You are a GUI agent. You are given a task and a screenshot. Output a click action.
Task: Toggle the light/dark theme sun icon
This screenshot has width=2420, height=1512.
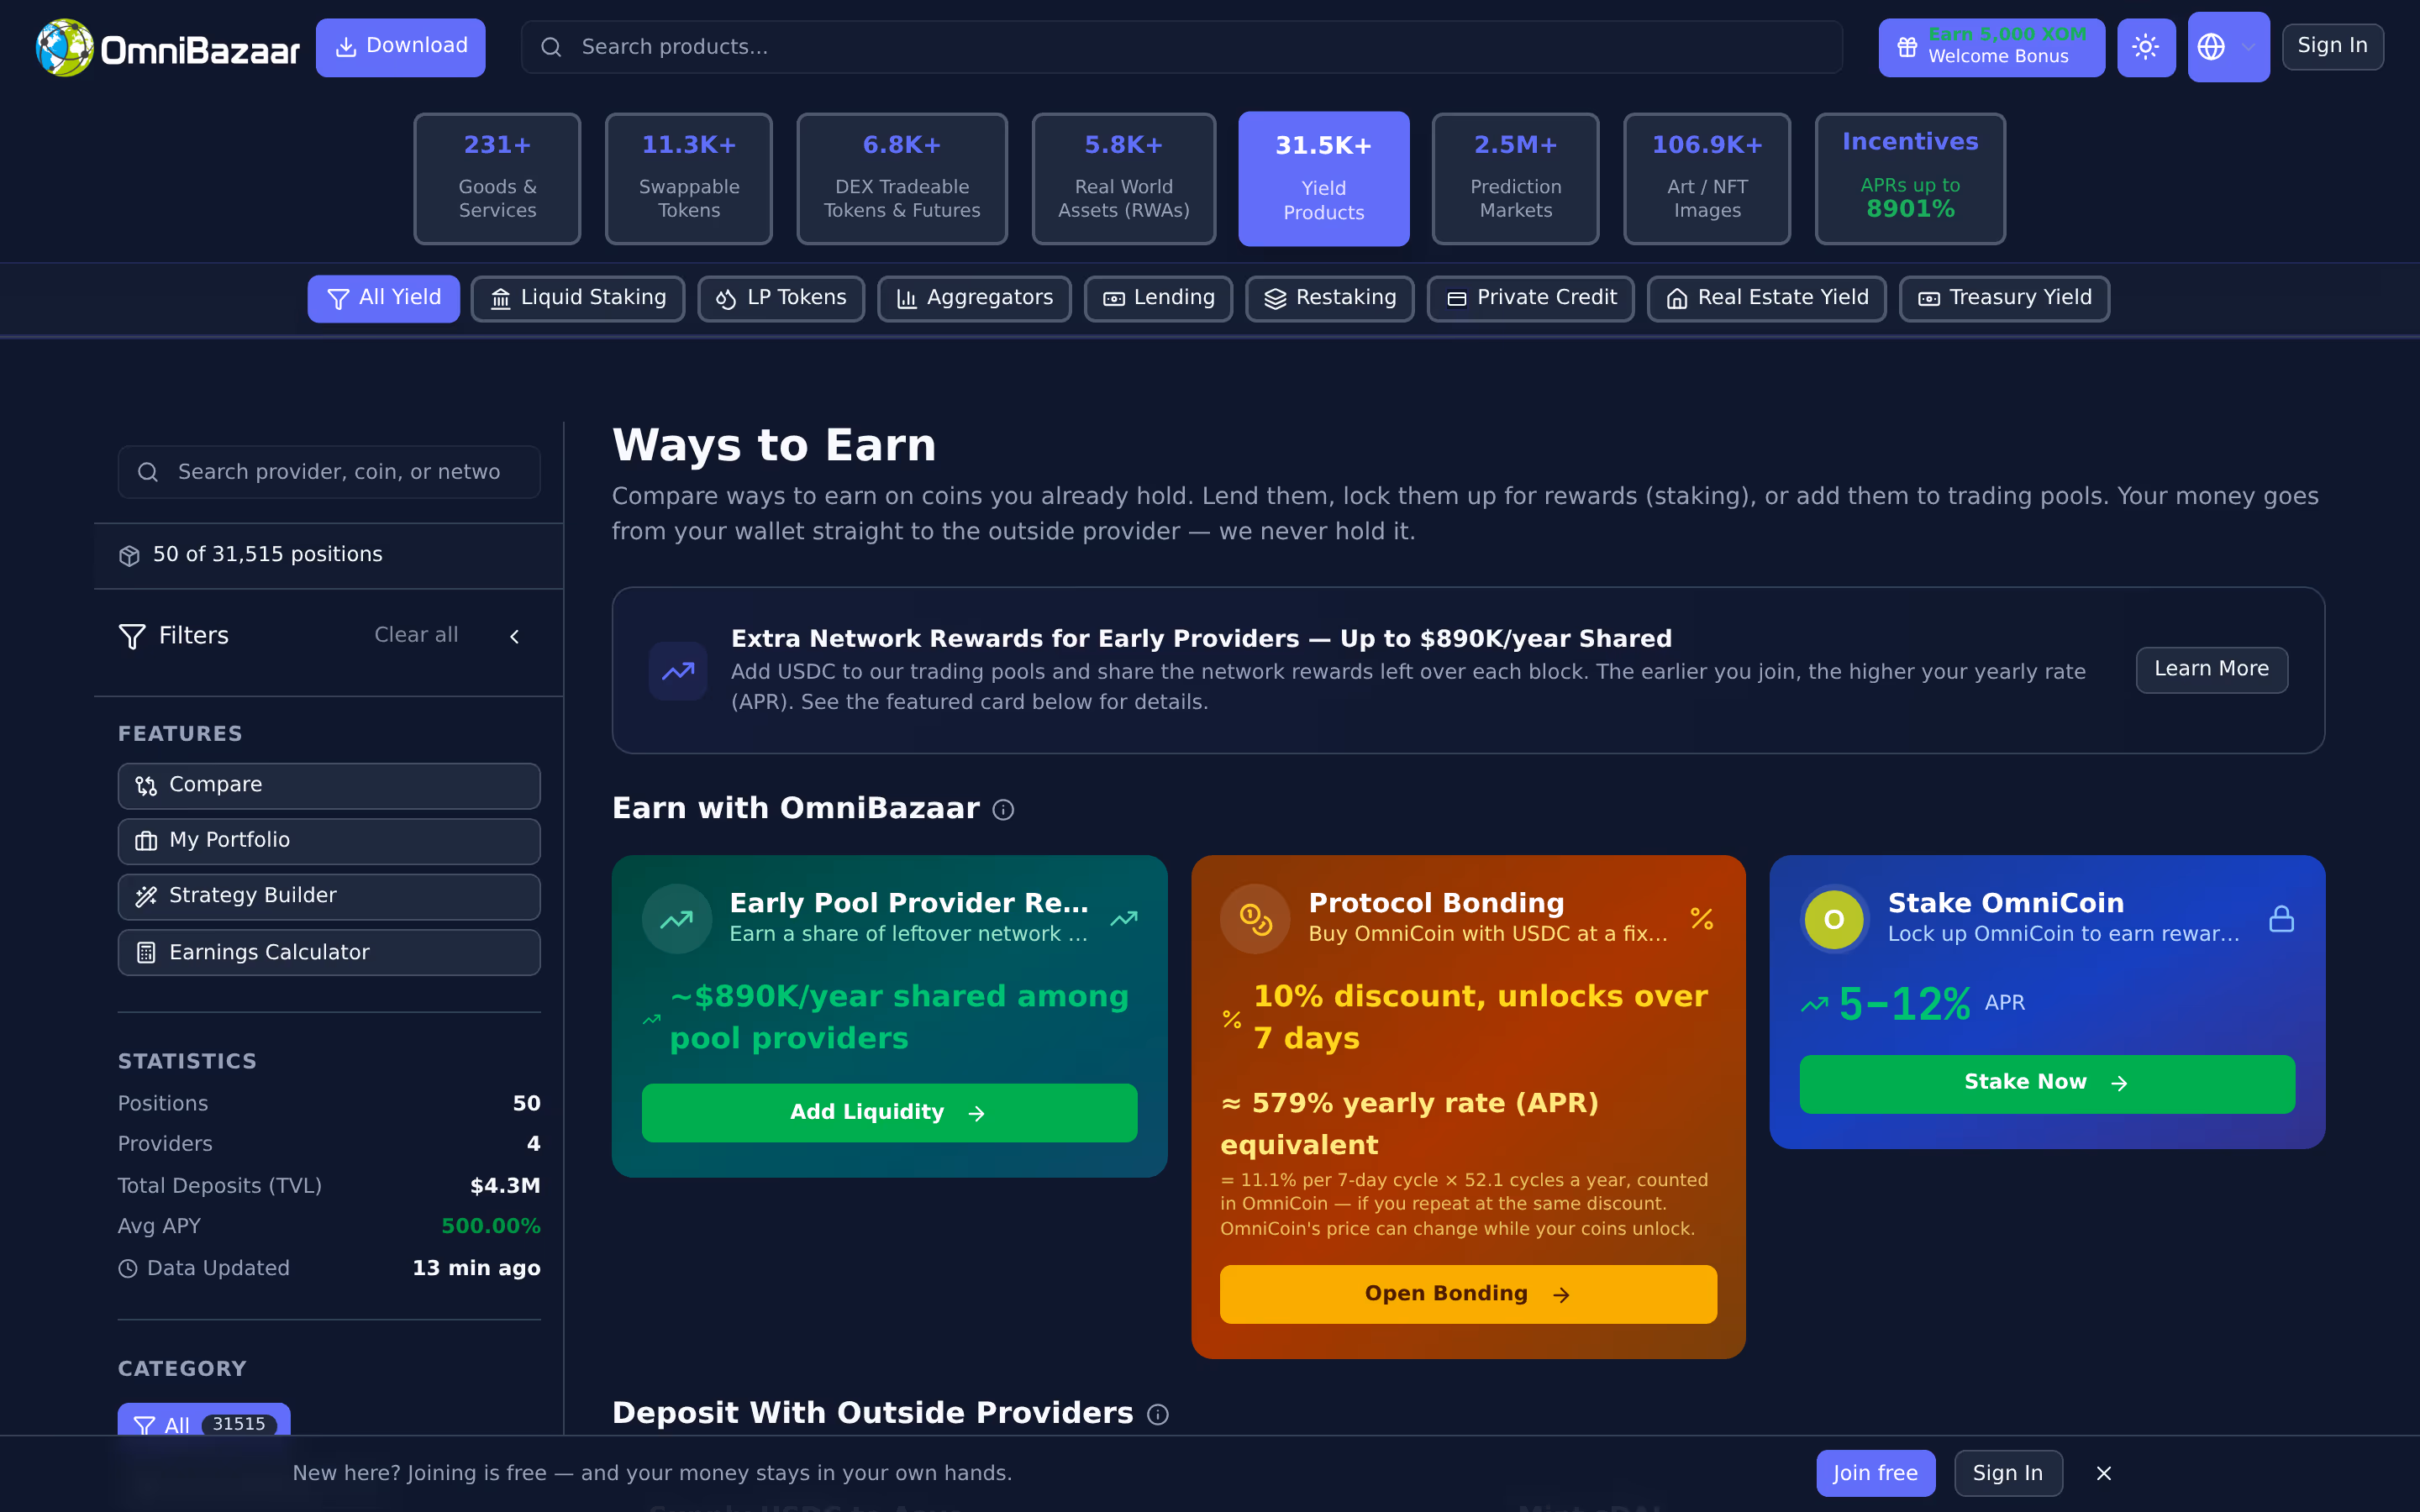[2146, 47]
